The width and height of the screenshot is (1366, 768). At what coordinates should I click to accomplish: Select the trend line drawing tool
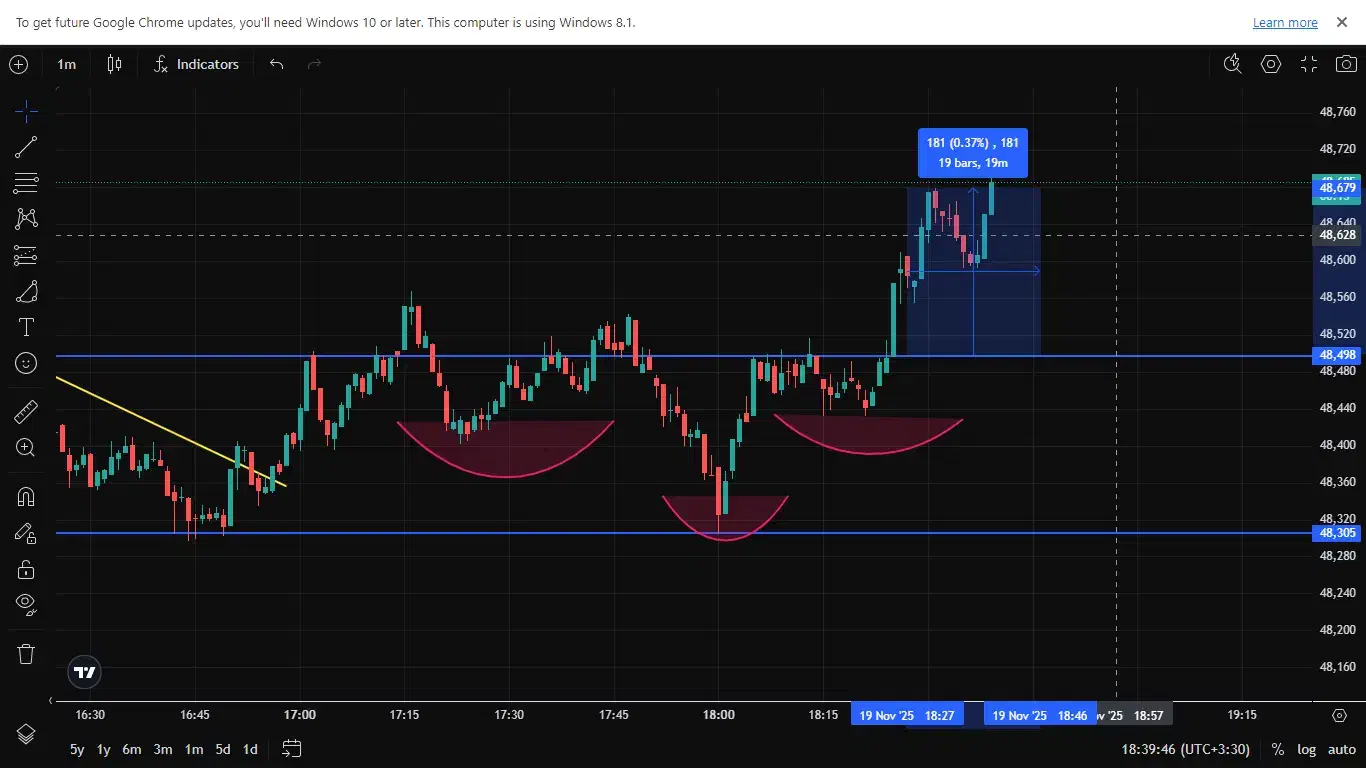(x=26, y=148)
